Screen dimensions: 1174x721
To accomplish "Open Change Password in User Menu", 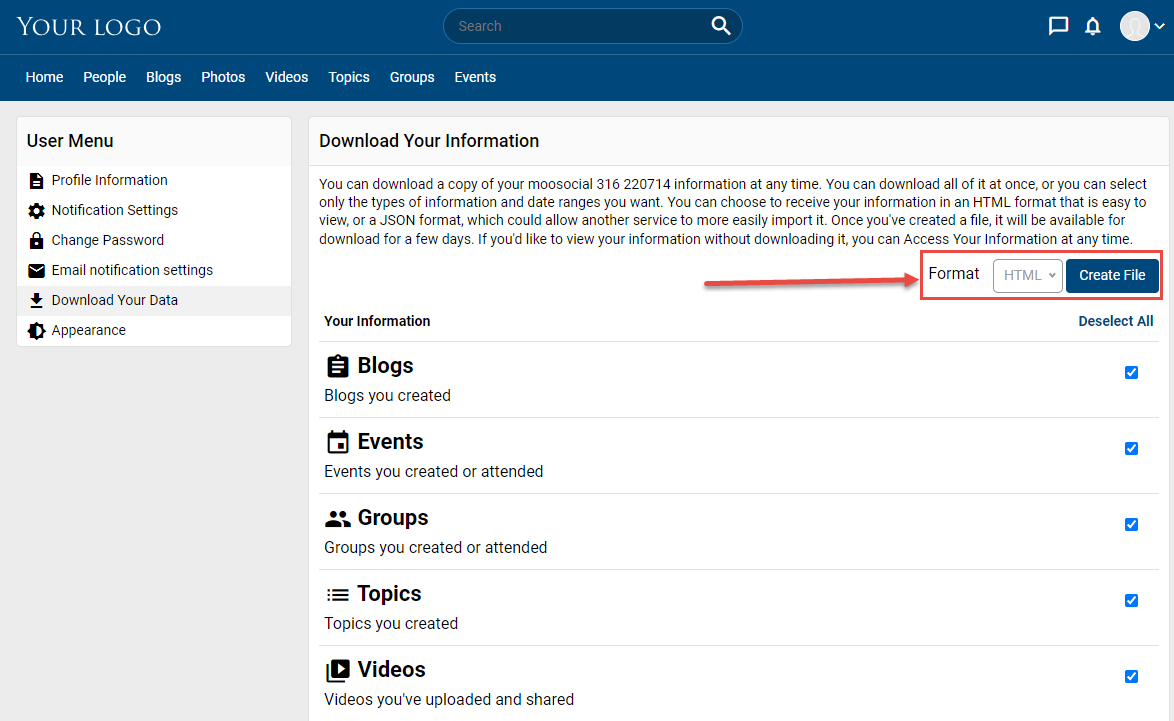I will 108,240.
